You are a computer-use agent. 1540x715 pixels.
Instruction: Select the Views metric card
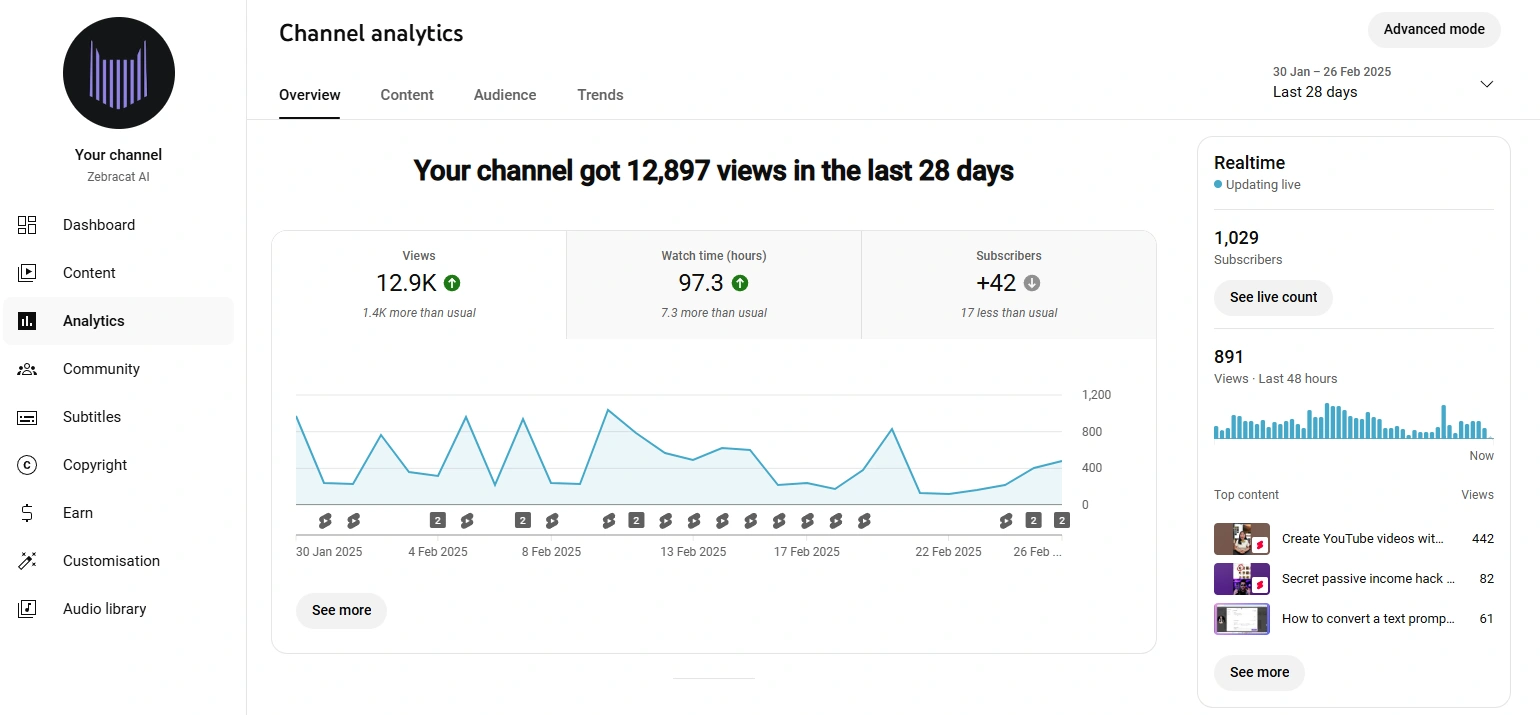(x=419, y=285)
